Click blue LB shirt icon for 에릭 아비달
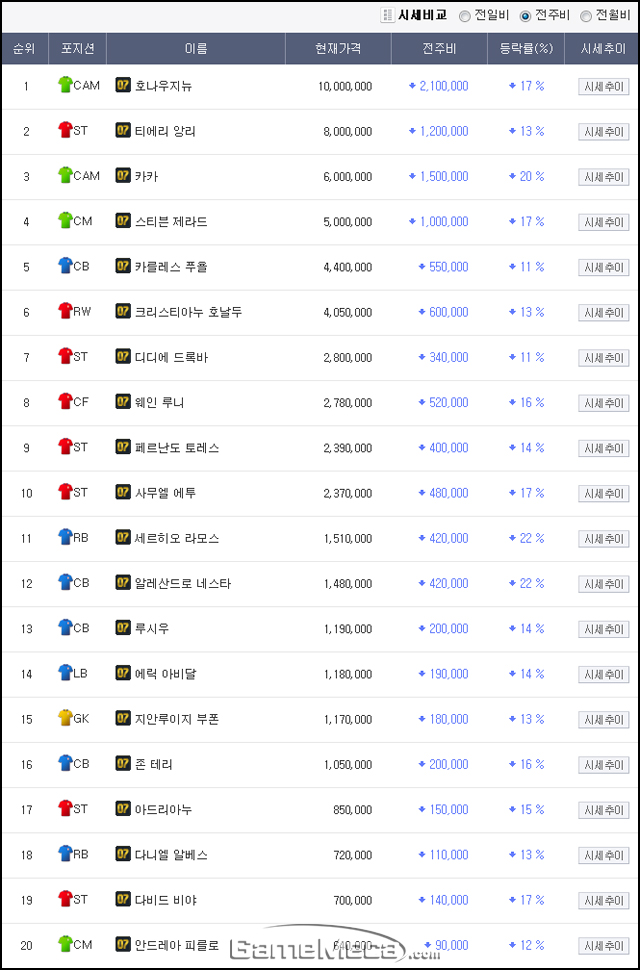Image resolution: width=640 pixels, height=970 pixels. point(65,673)
